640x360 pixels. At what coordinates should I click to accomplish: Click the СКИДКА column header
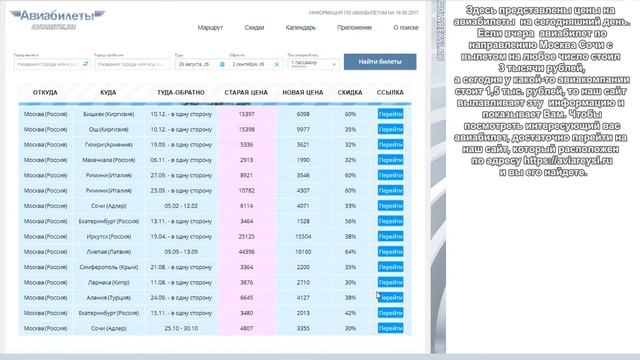pyautogui.click(x=350, y=93)
